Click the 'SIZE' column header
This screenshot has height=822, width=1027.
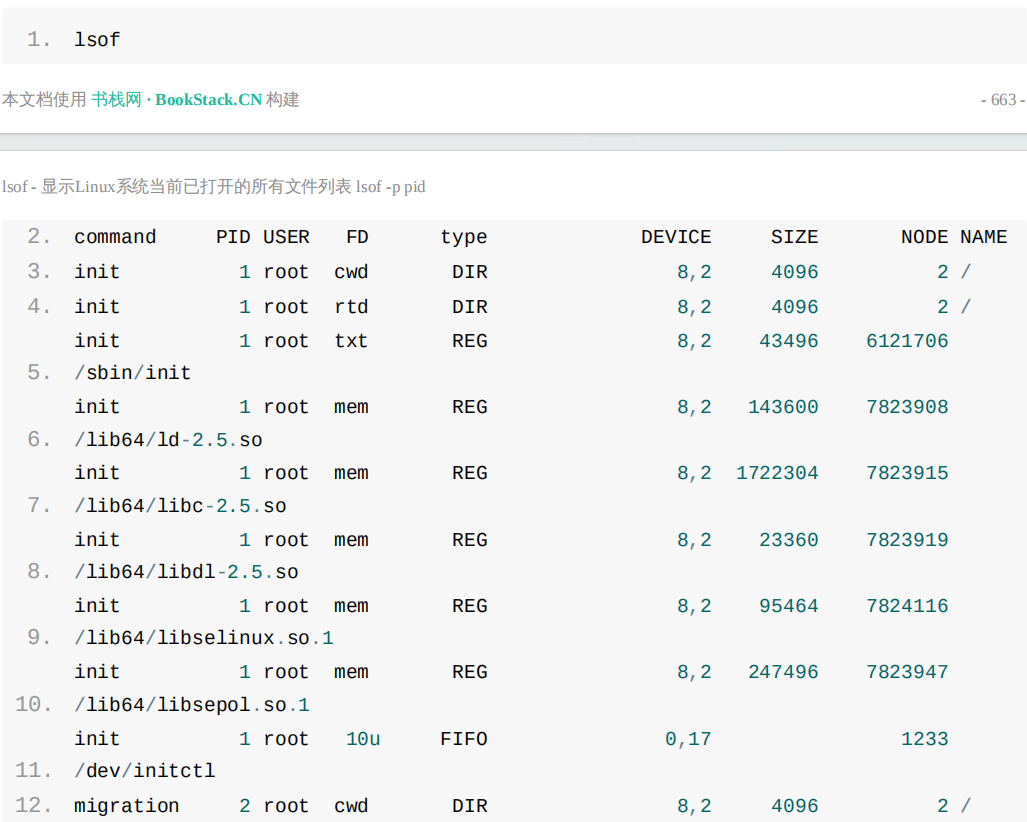pos(794,237)
